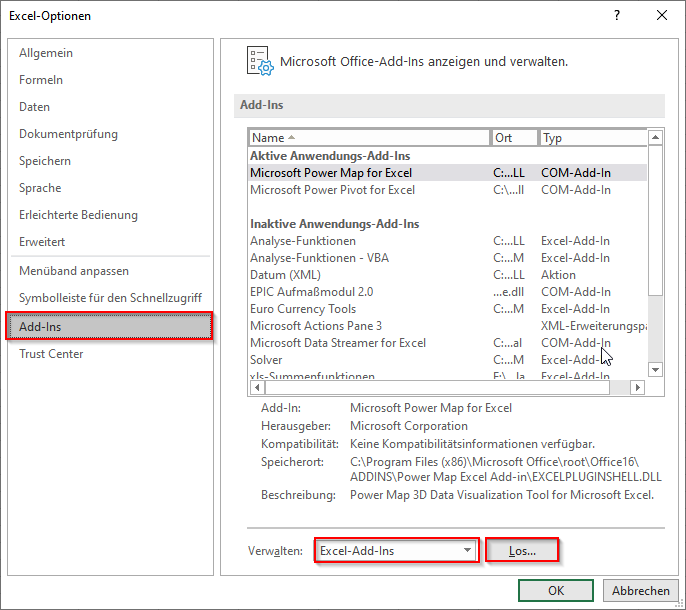This screenshot has width=686, height=610.
Task: Click the list scroll down arrow
Action: (x=655, y=370)
